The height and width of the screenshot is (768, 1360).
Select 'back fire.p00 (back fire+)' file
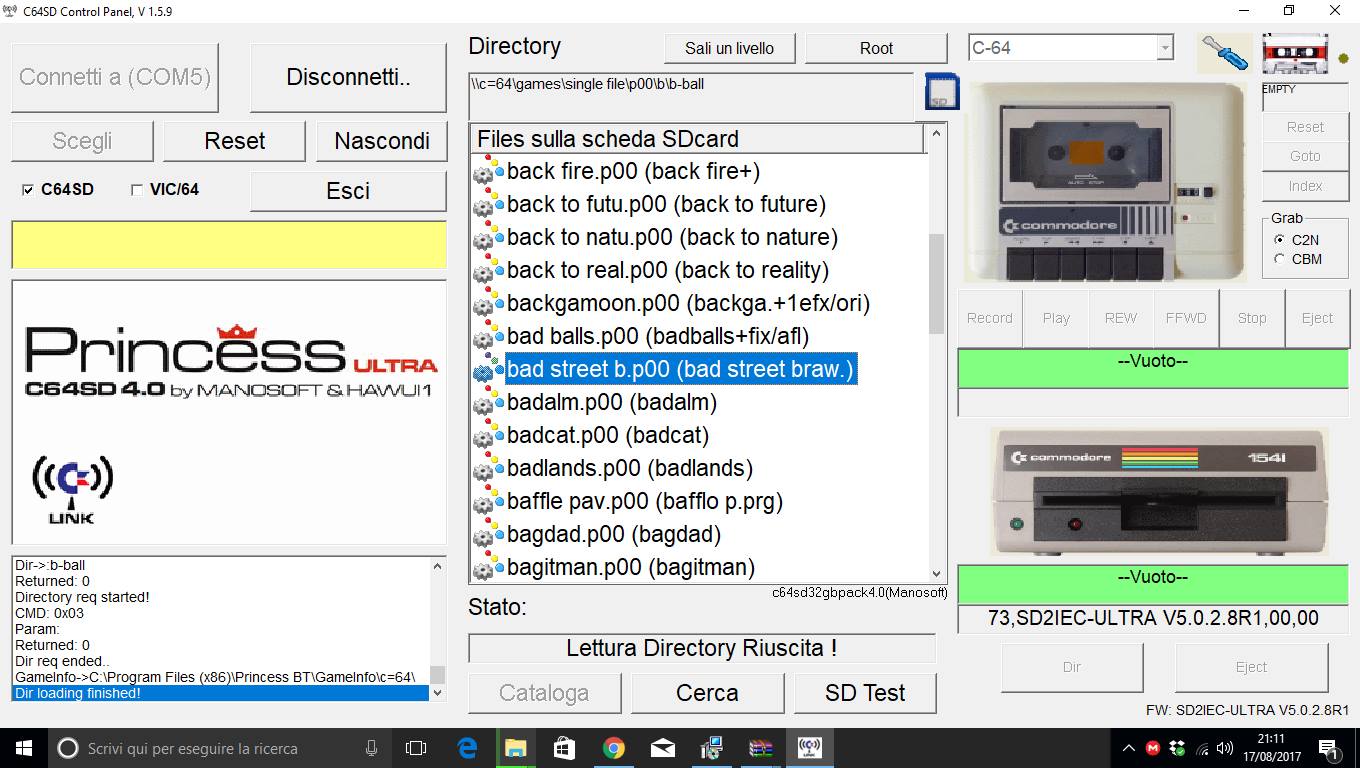(x=633, y=172)
